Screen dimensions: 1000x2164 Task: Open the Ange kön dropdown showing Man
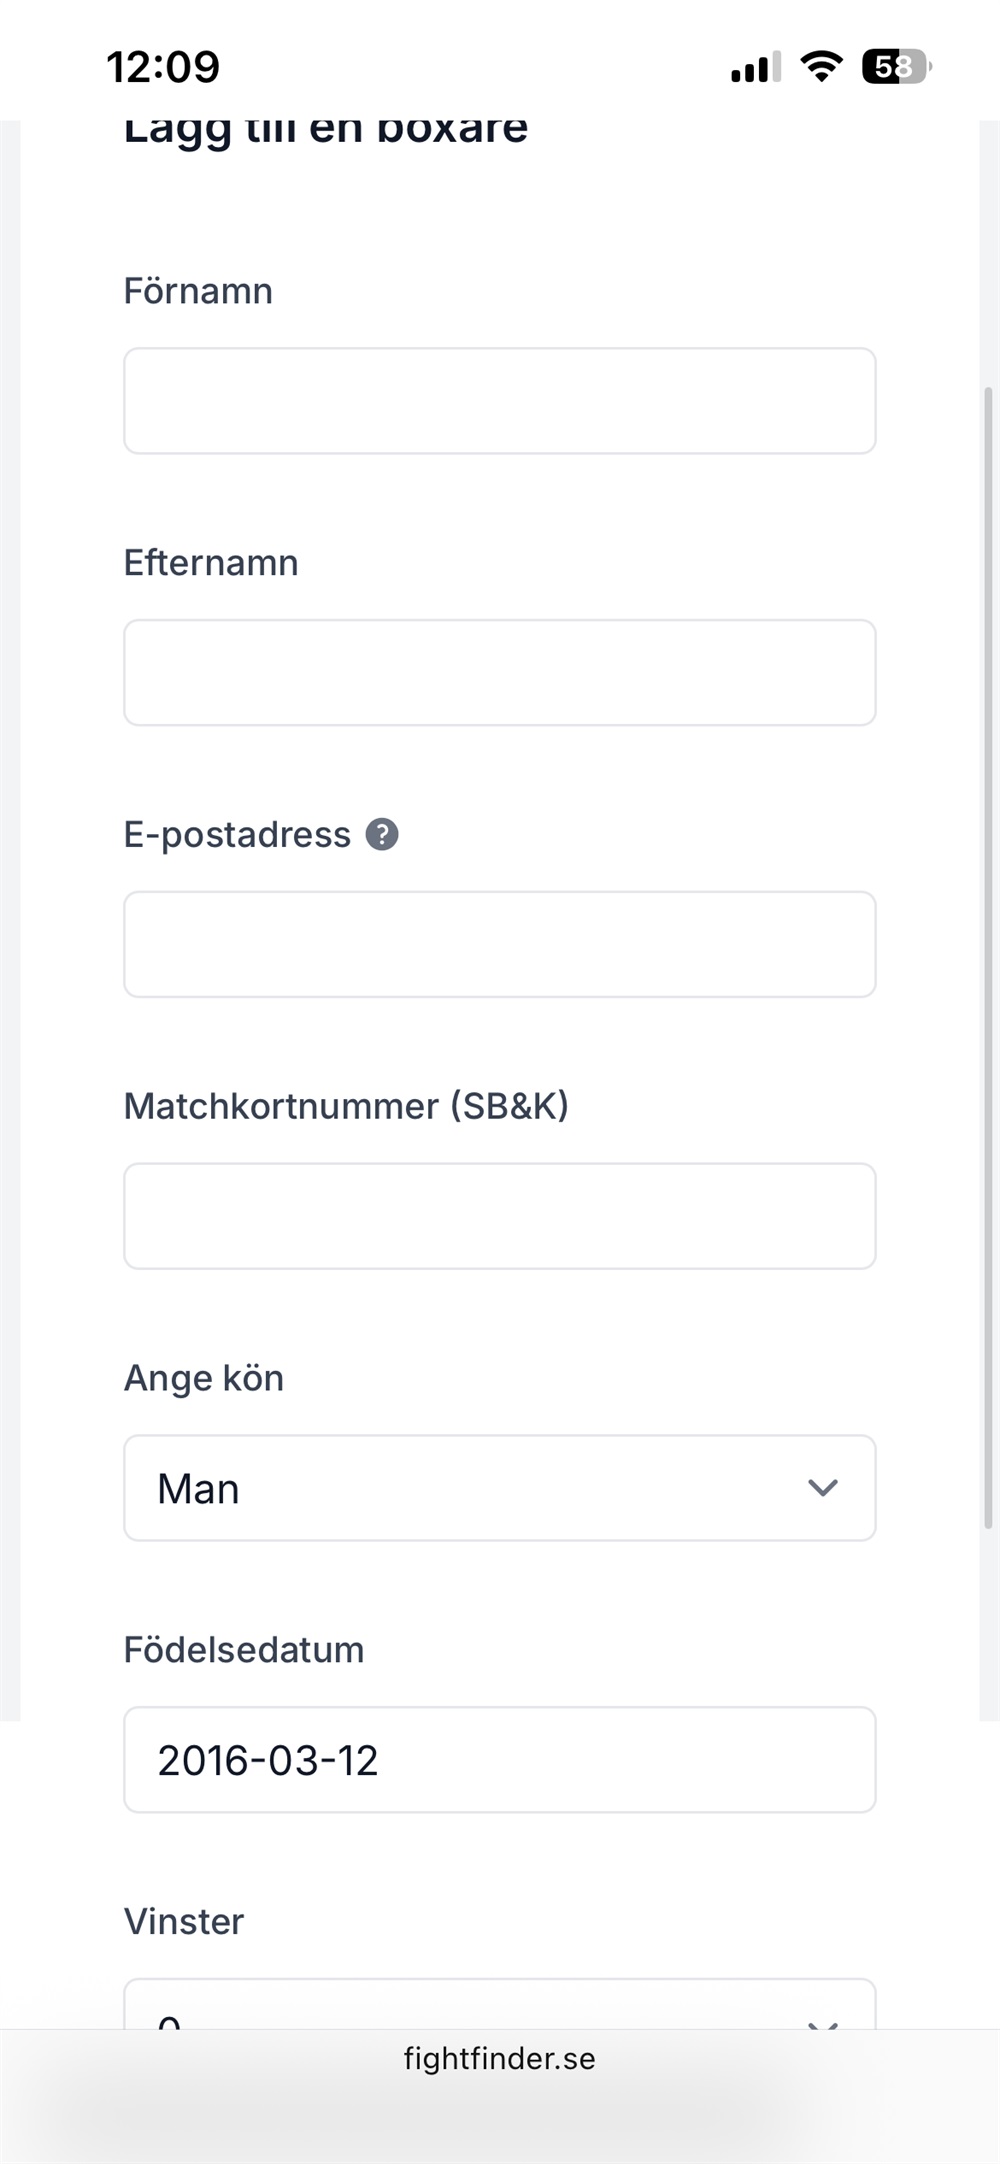tap(499, 1488)
